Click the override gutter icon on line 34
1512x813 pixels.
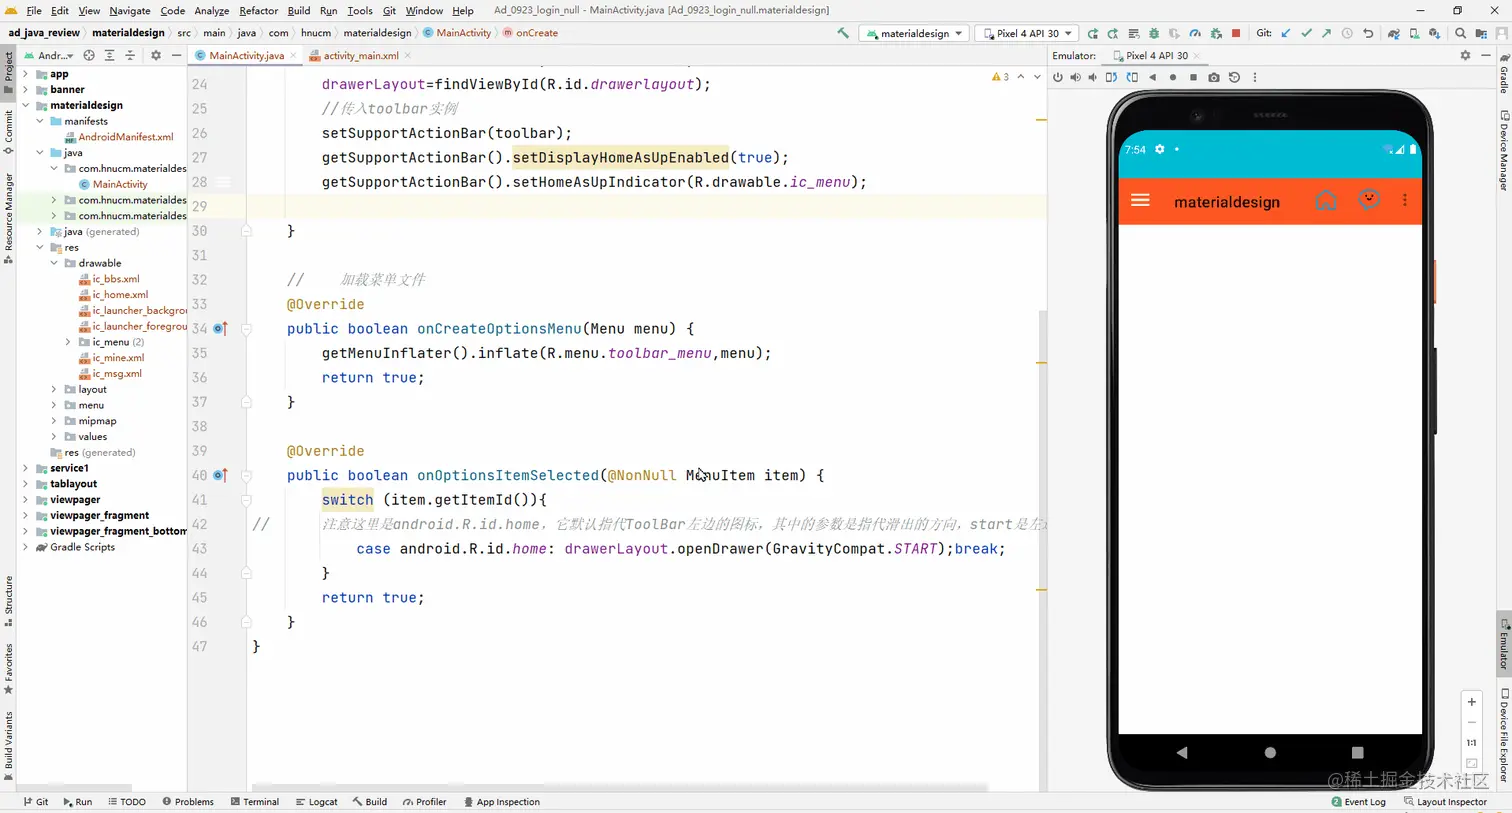pos(221,328)
